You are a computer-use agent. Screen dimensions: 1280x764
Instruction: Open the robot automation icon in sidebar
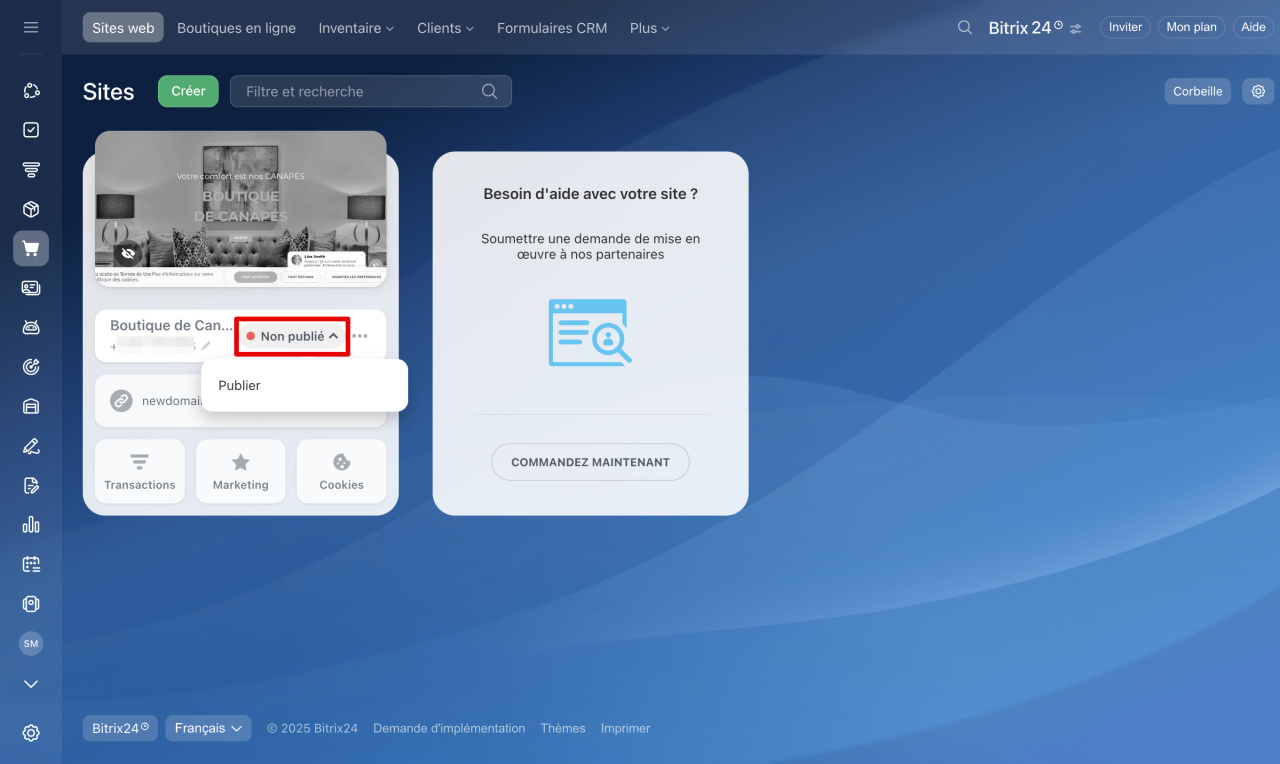click(x=31, y=328)
